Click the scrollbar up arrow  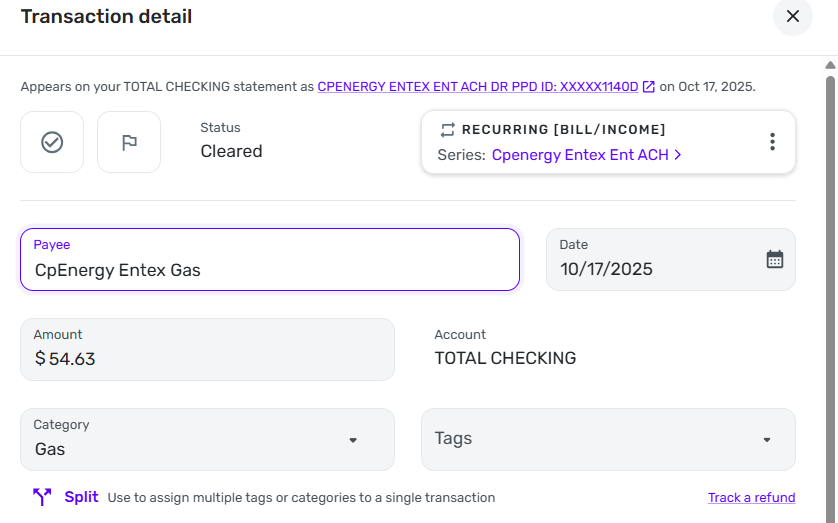click(830, 66)
